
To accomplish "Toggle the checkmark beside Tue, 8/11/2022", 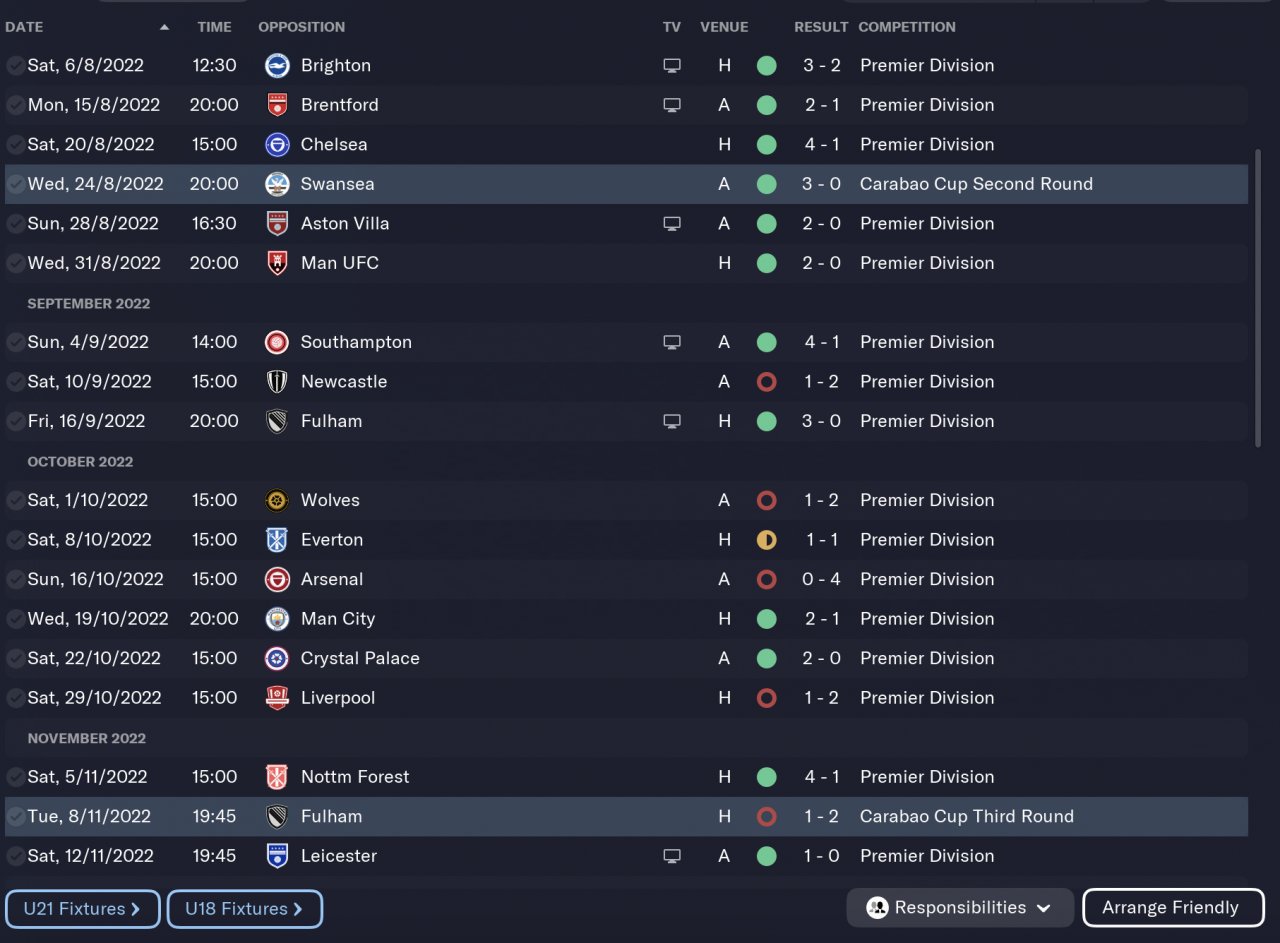I will 15,817.
